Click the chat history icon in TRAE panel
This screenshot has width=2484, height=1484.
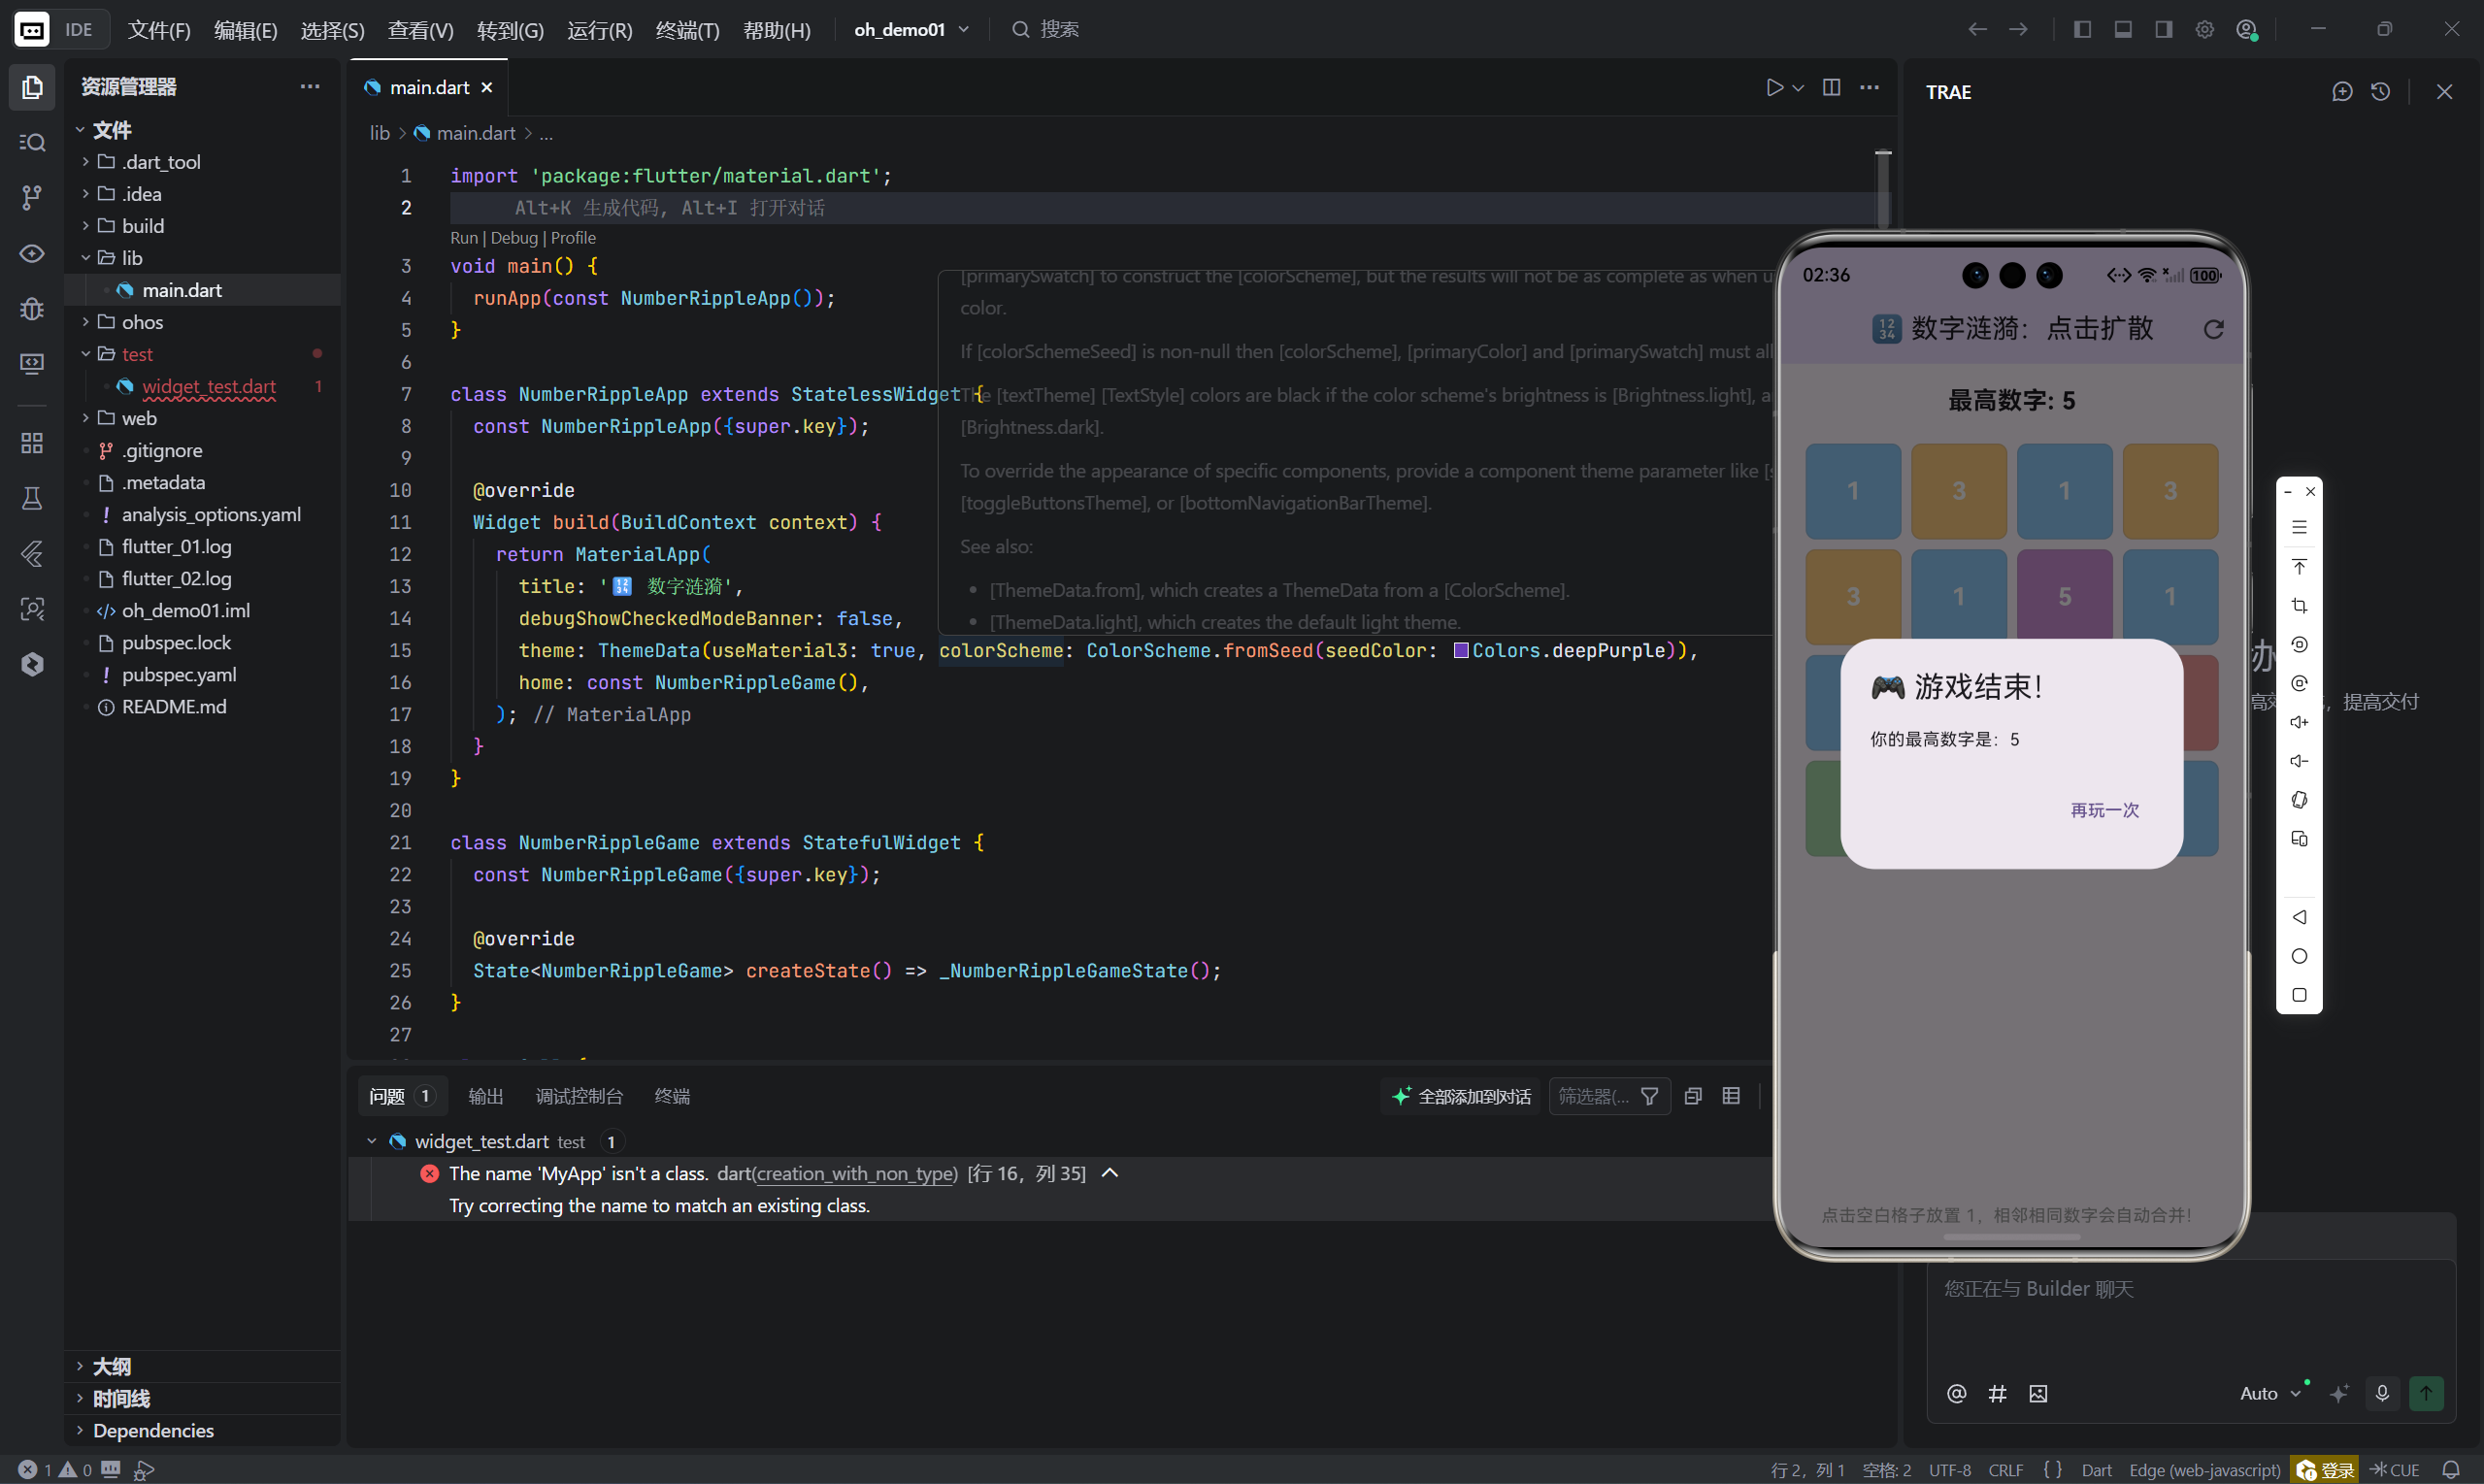pos(2381,92)
